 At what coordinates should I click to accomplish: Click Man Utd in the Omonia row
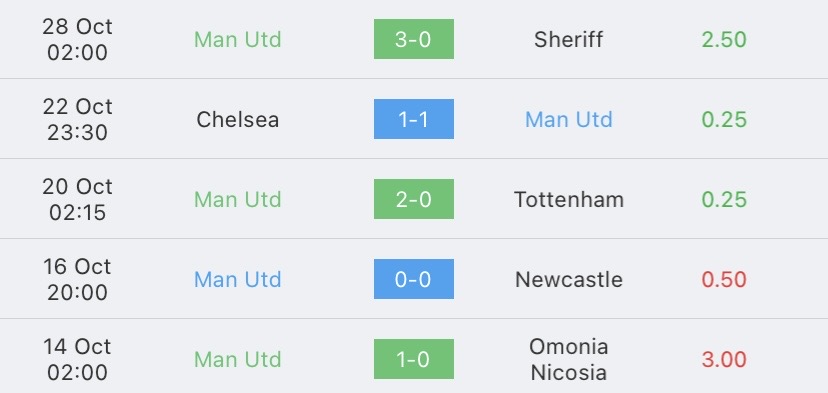[x=238, y=359]
